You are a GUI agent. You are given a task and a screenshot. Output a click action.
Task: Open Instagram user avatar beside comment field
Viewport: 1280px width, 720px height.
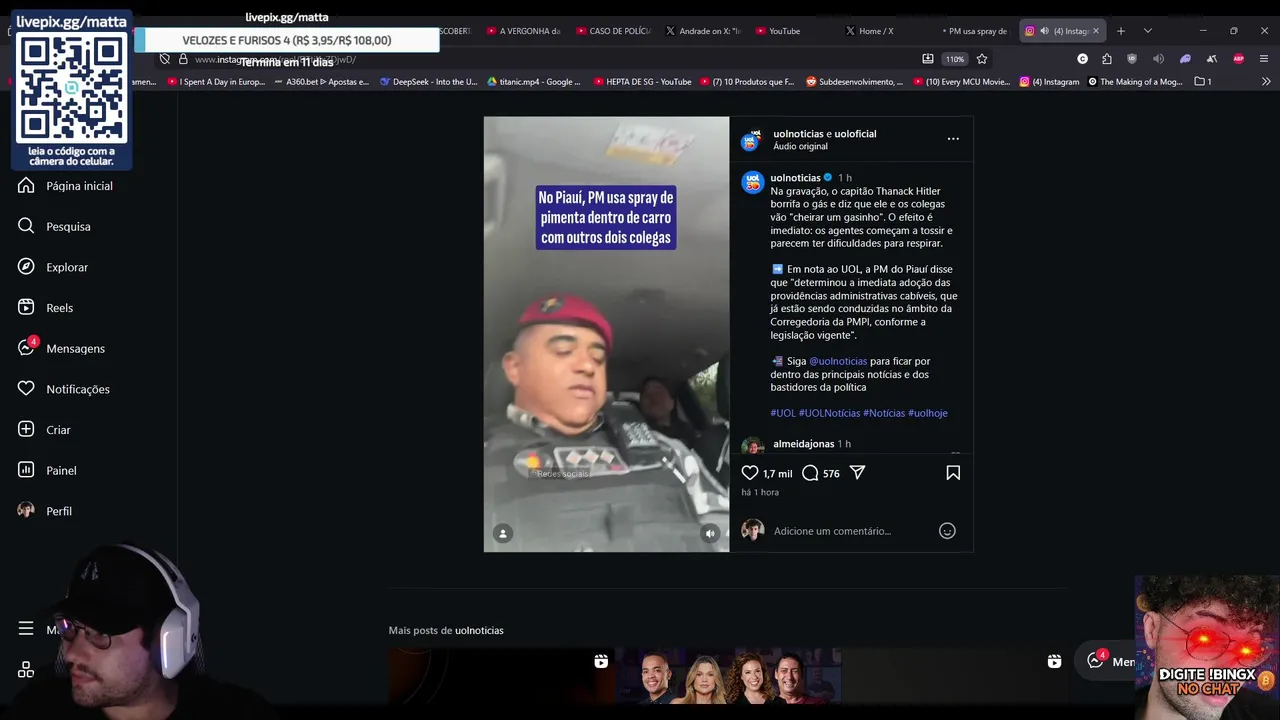pos(753,531)
